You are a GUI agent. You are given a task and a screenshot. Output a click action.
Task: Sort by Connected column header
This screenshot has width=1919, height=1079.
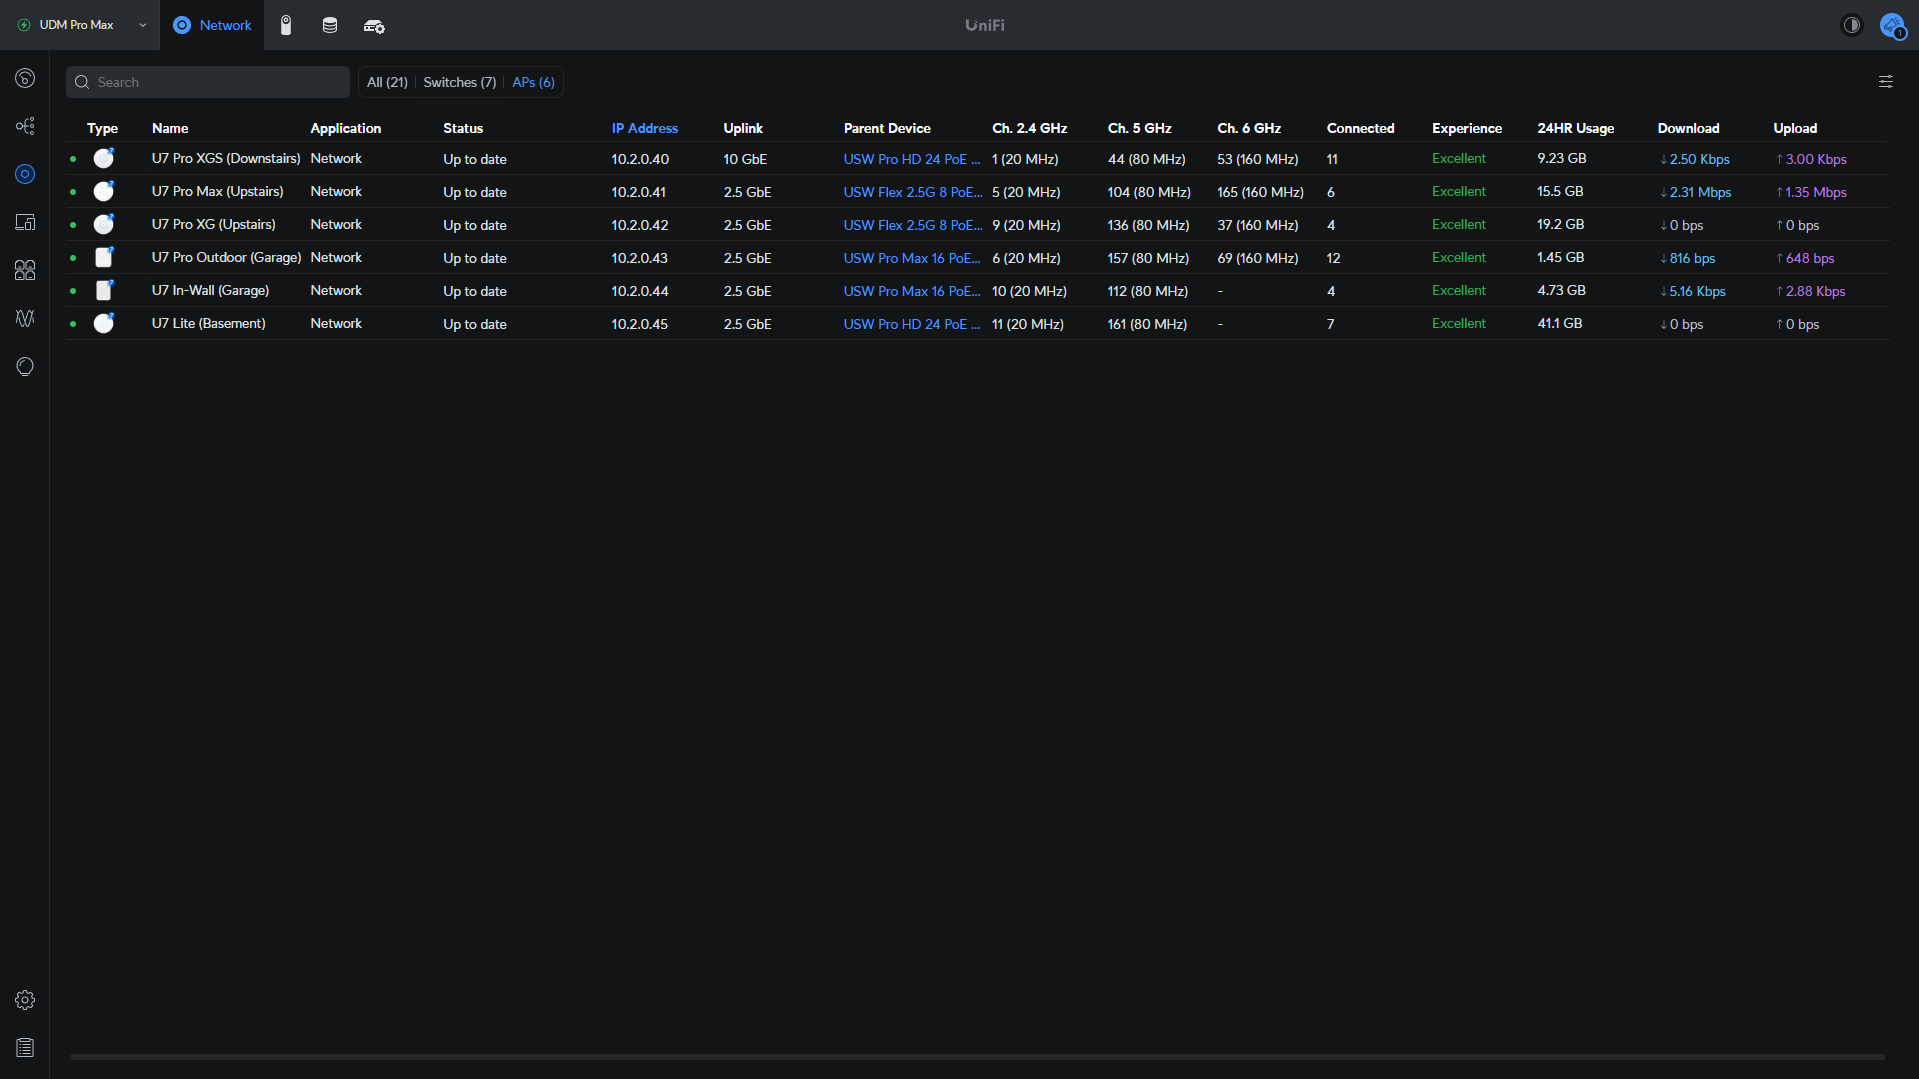pyautogui.click(x=1360, y=128)
